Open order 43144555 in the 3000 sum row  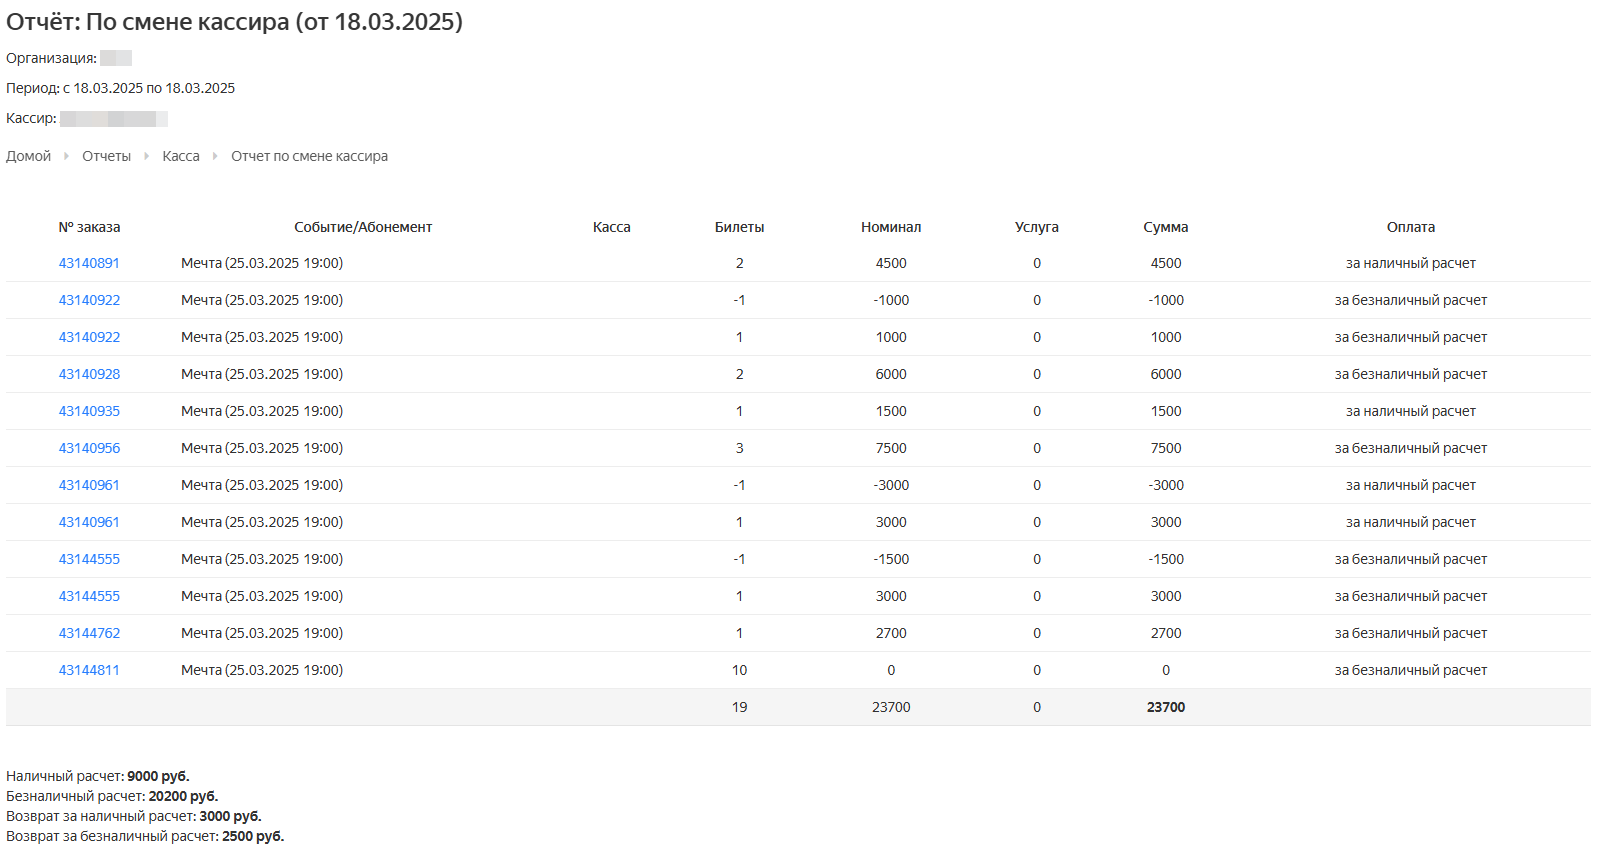point(89,596)
